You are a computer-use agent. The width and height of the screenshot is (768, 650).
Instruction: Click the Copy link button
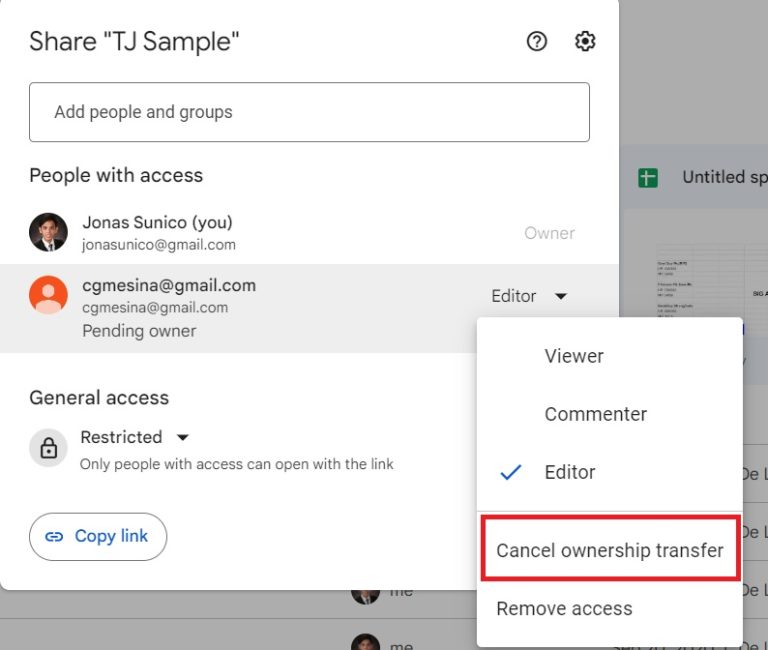tap(98, 536)
